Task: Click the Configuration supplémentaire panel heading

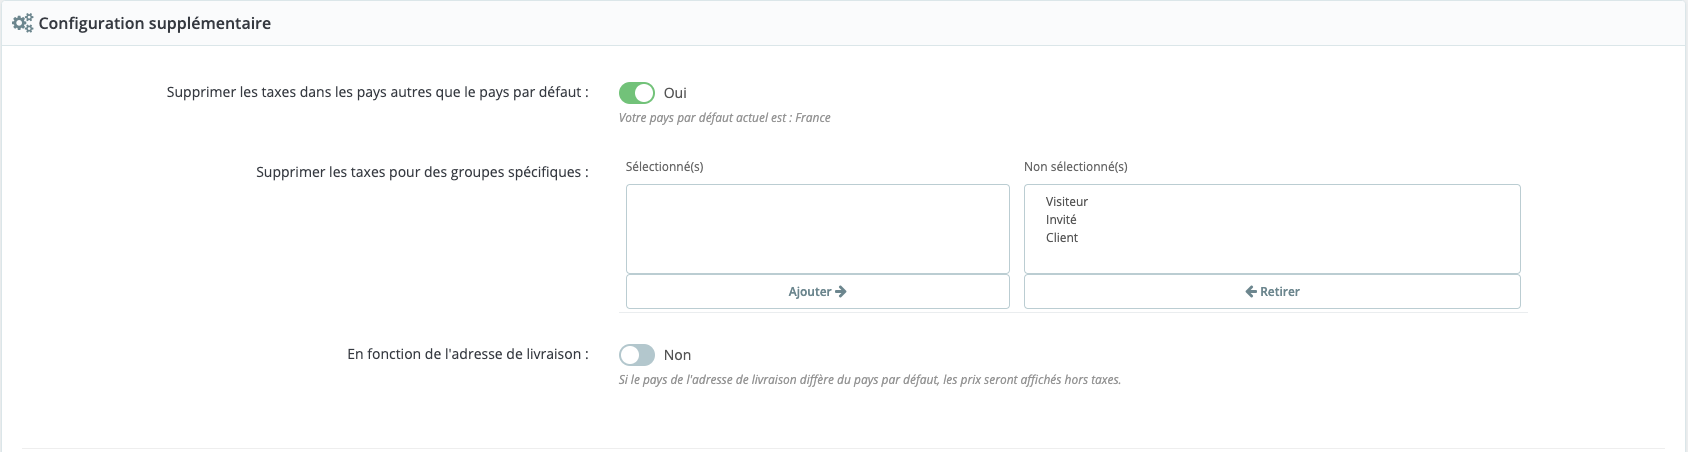Action: tap(154, 23)
